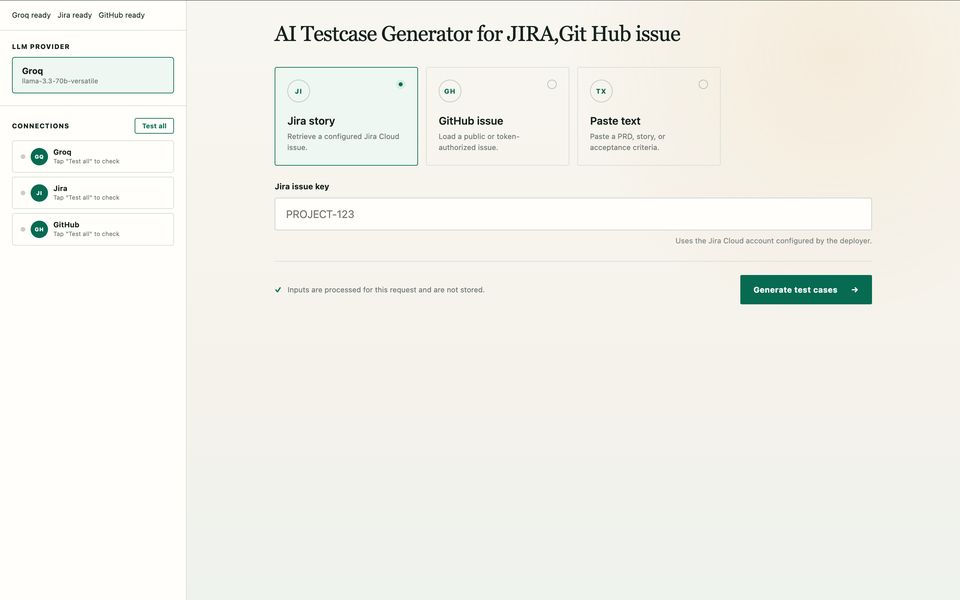
Task: Click the Jira issue key label
Action: pyautogui.click(x=302, y=187)
